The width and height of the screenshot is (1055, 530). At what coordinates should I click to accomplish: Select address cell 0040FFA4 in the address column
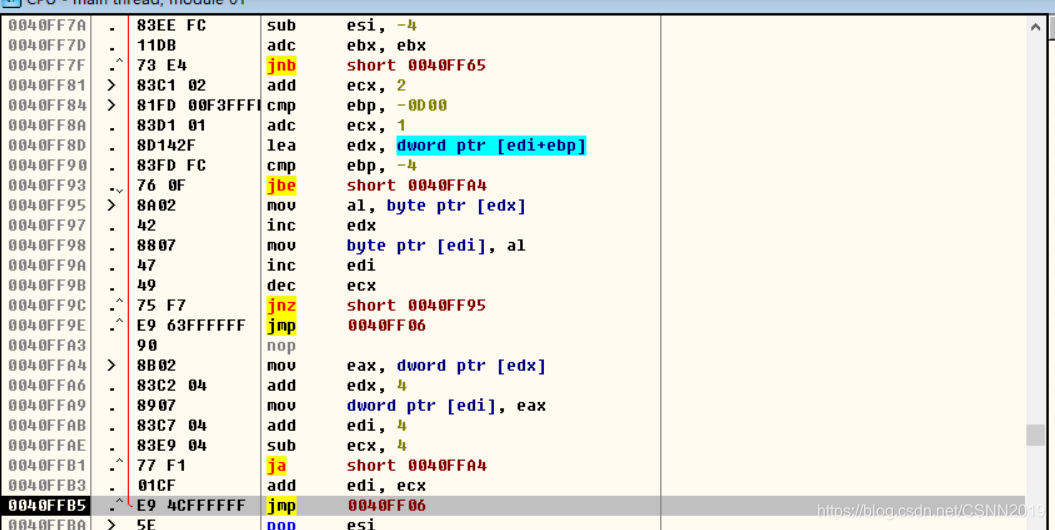(x=47, y=366)
